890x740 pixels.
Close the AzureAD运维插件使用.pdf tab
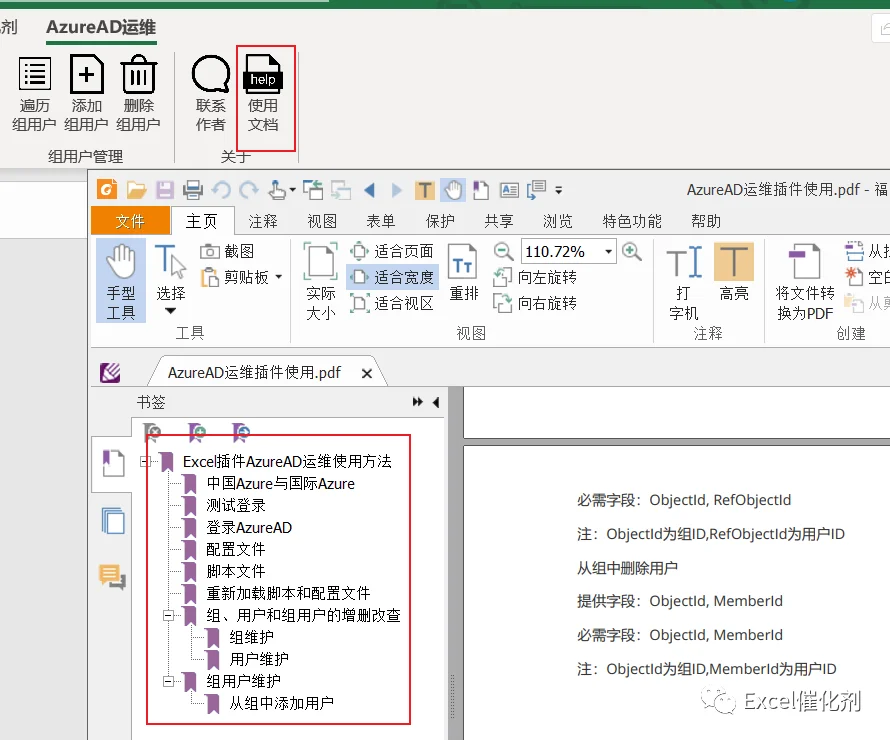tap(367, 373)
